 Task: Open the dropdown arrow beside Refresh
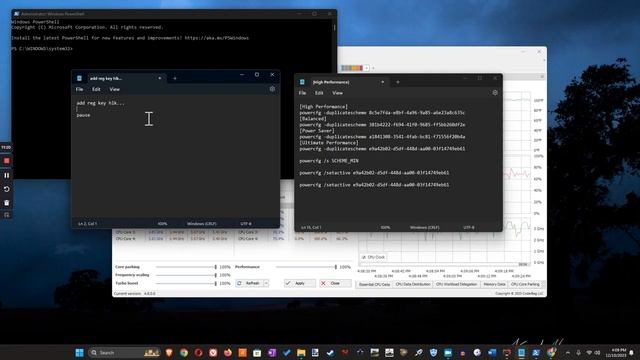pyautogui.click(x=266, y=283)
